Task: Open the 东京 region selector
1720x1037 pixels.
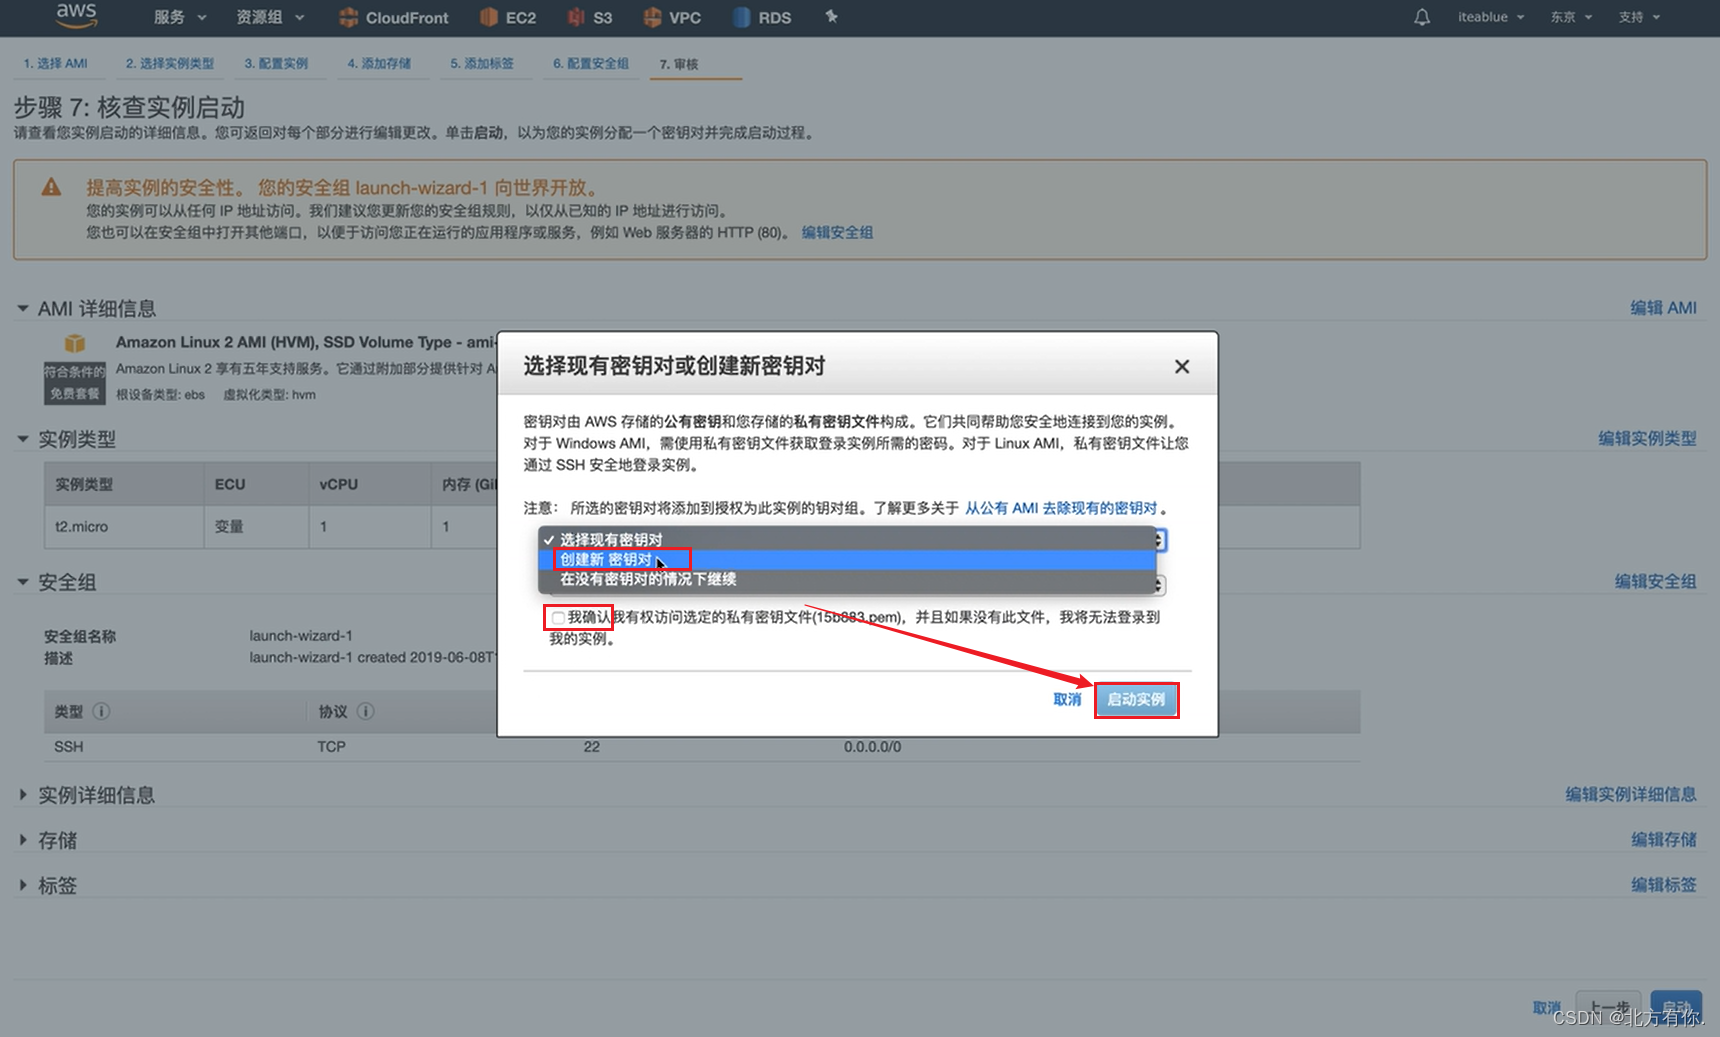Action: pos(1570,17)
